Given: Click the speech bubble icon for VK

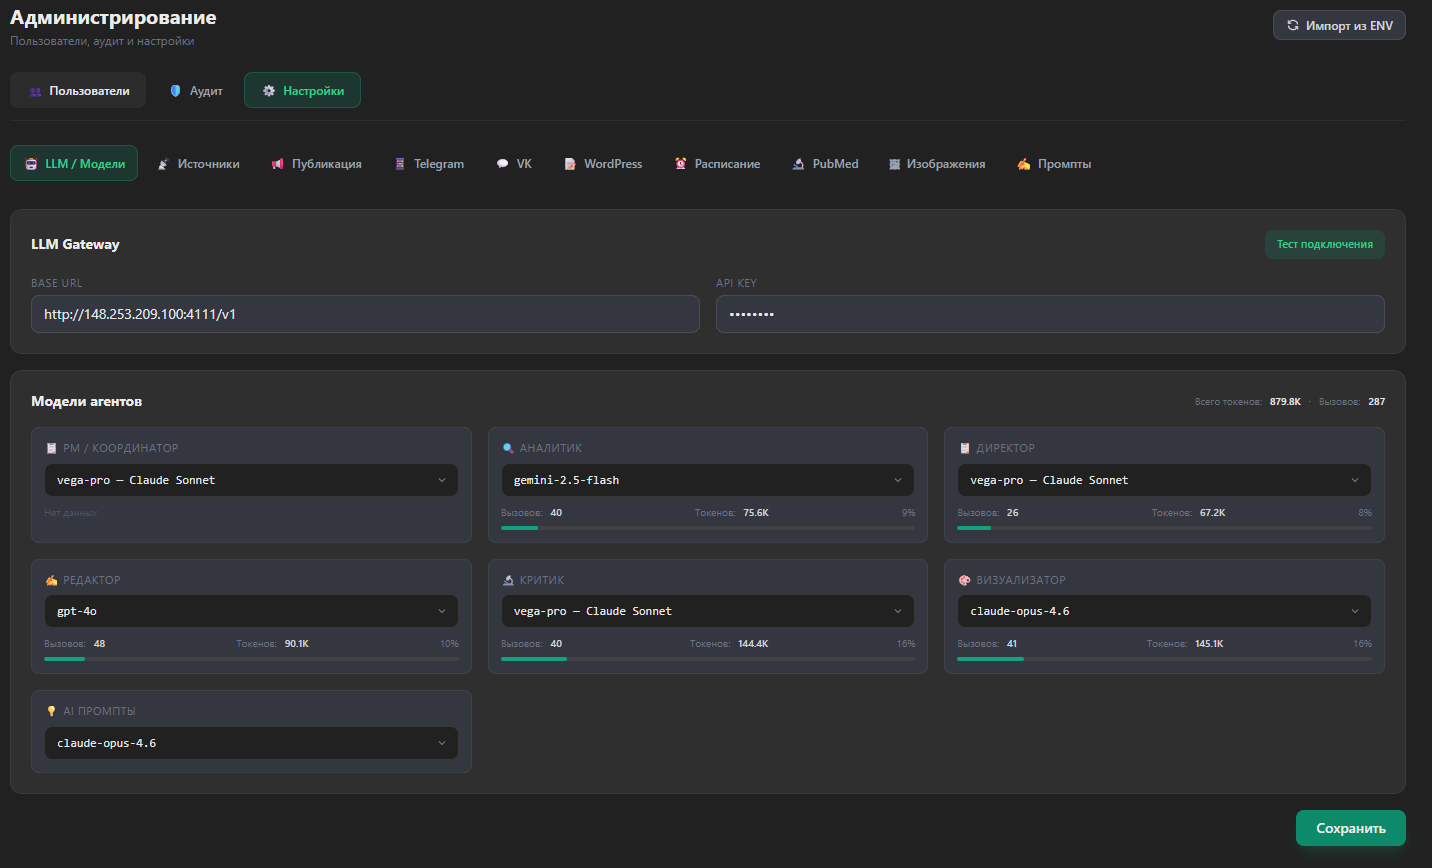Looking at the screenshot, I should tap(503, 164).
